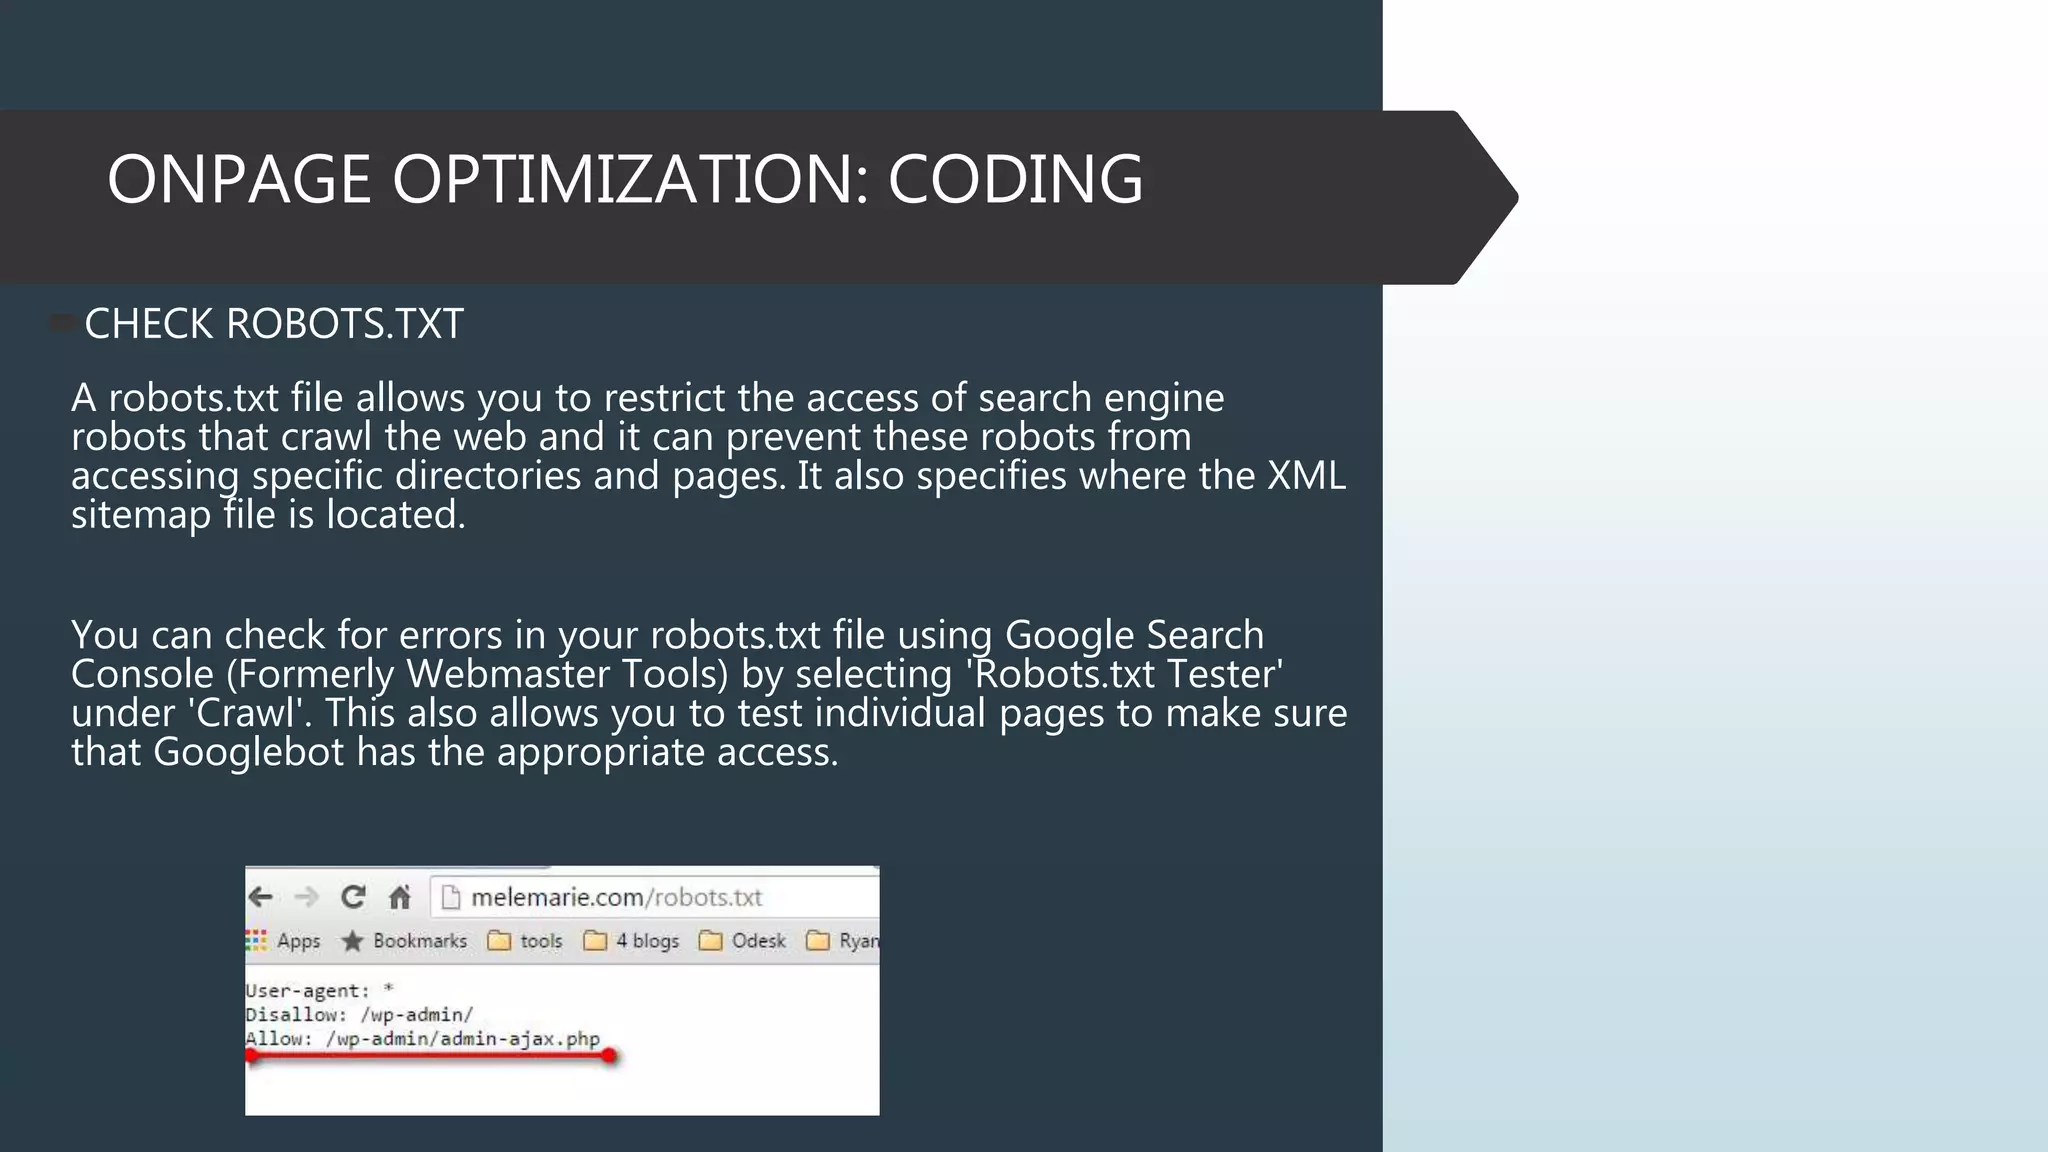Viewport: 2048px width, 1152px height.
Task: Click the paragraph starting 'A robots.txt file allows'
Action: (708, 456)
